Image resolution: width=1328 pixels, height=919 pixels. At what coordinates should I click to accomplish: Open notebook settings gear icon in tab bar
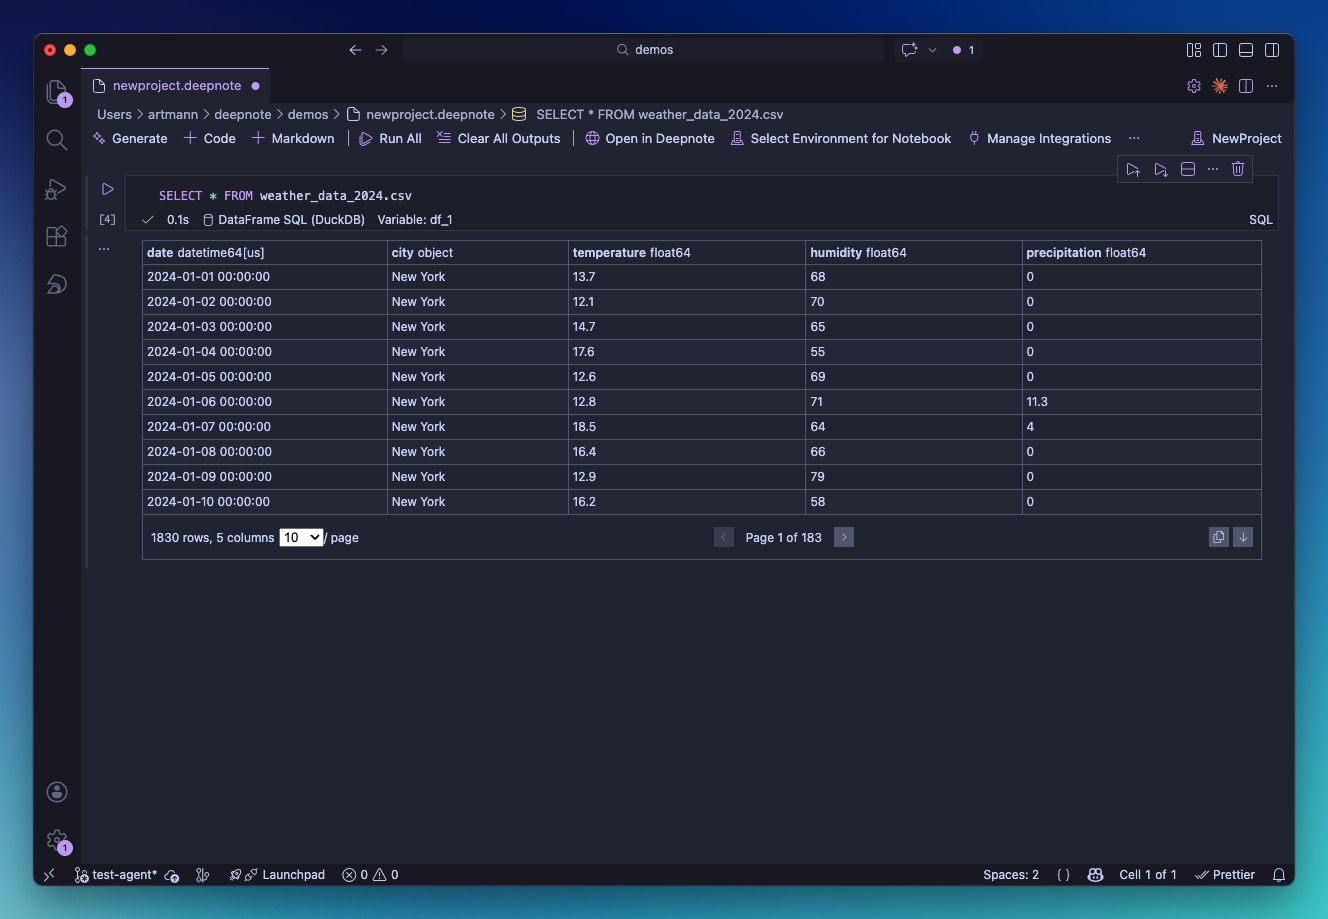click(1194, 86)
